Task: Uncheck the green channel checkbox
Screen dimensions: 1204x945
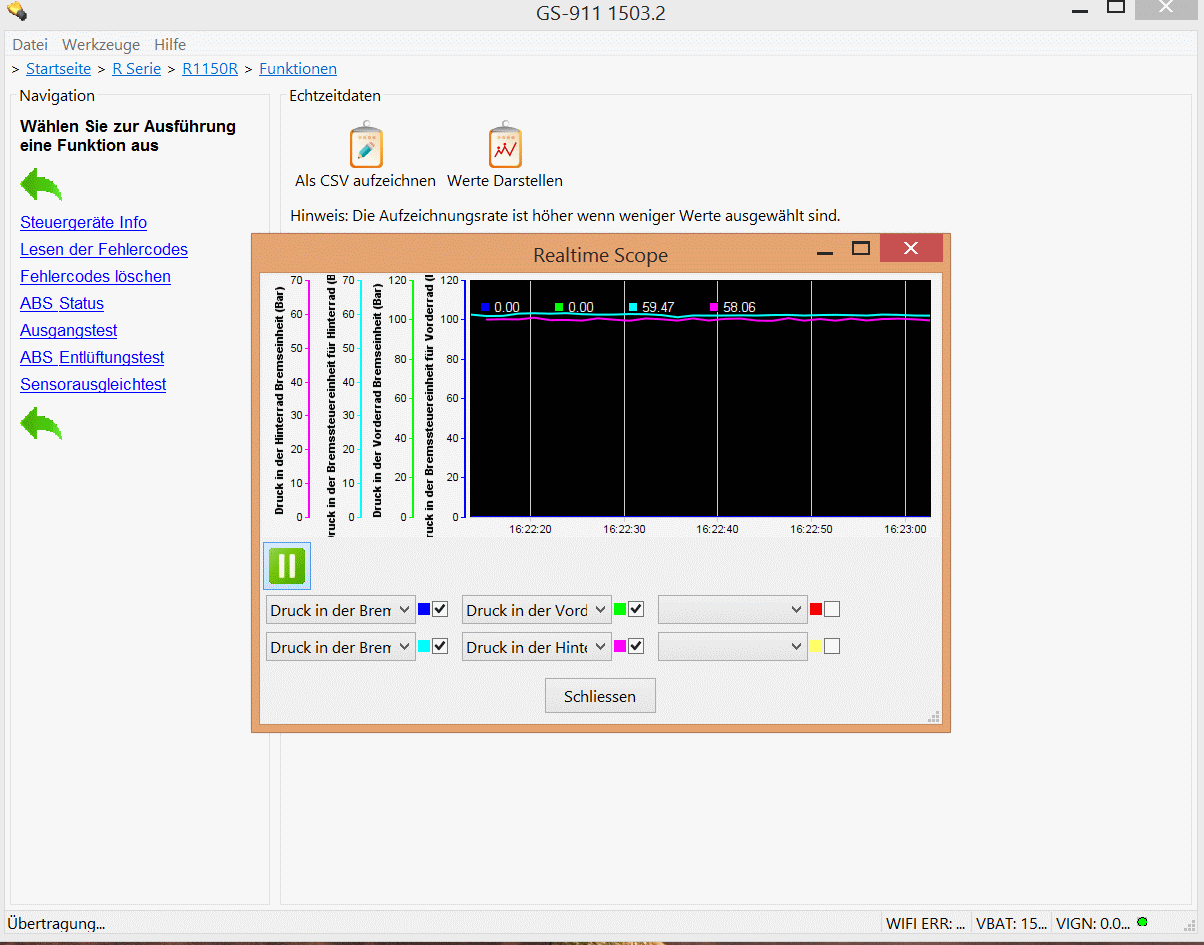Action: coord(636,609)
